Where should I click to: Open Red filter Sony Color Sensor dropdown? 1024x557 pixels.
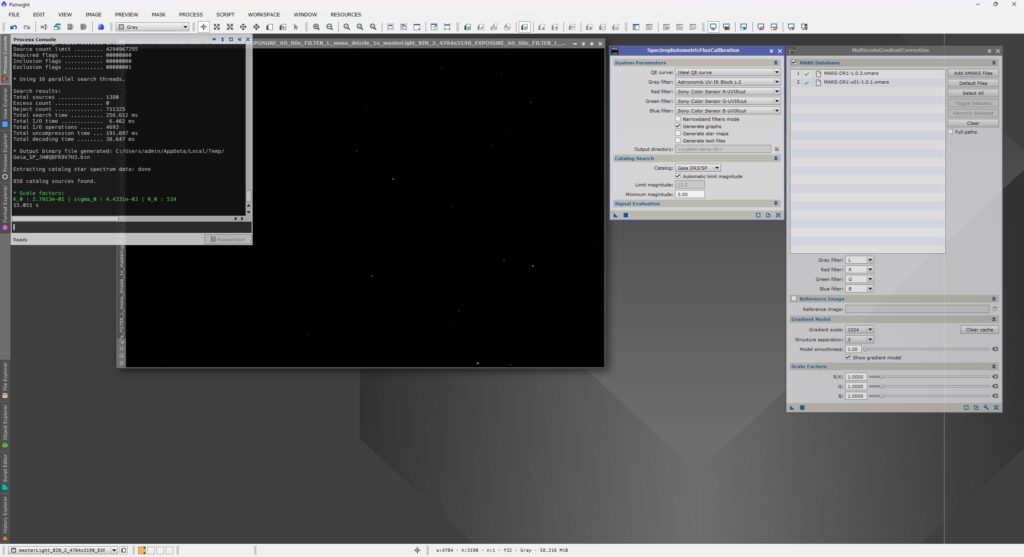(x=728, y=91)
